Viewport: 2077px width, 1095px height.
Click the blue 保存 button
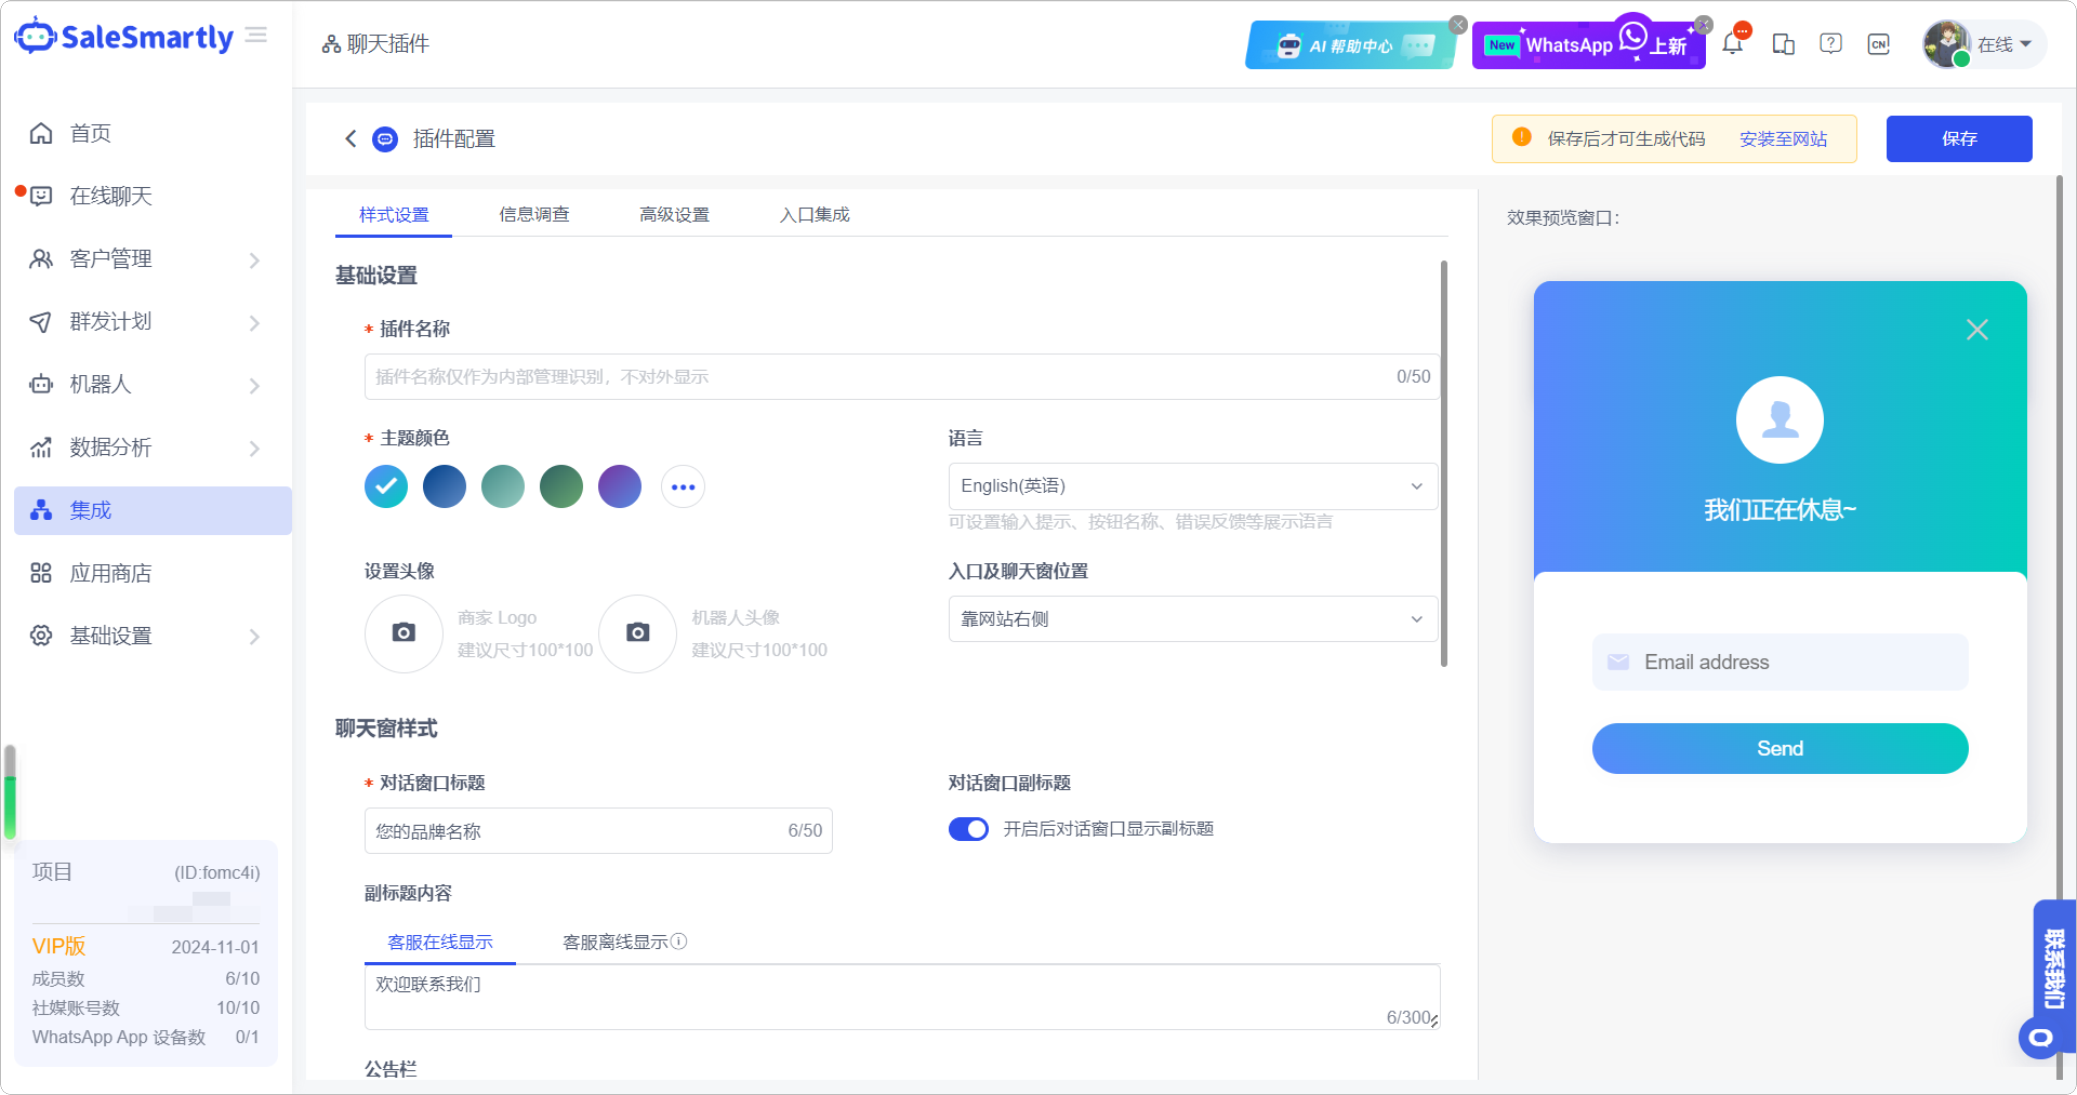(x=1958, y=139)
